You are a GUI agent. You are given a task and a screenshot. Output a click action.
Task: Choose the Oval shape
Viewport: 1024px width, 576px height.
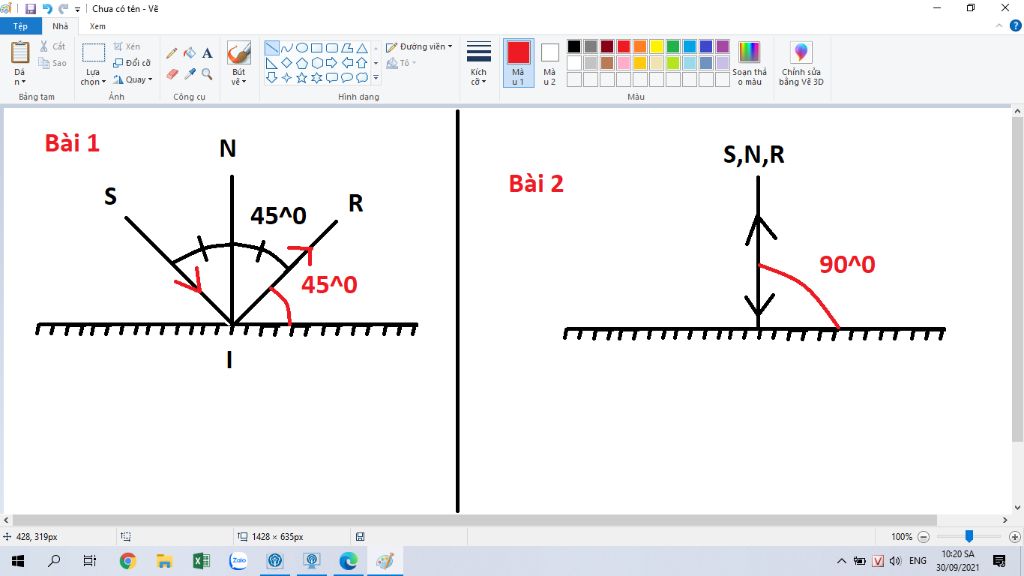point(302,48)
